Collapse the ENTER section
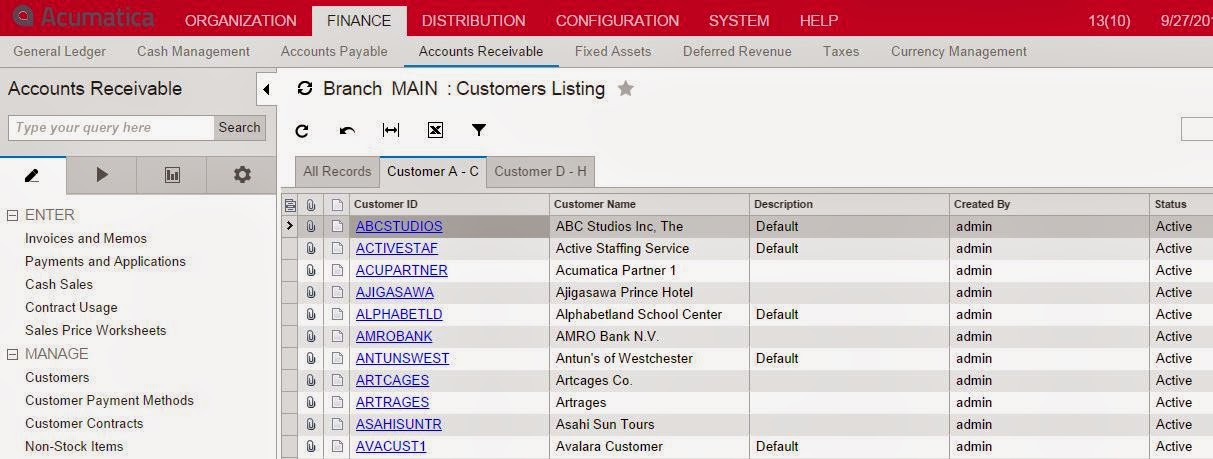Image resolution: width=1213 pixels, height=459 pixels. pos(13,215)
